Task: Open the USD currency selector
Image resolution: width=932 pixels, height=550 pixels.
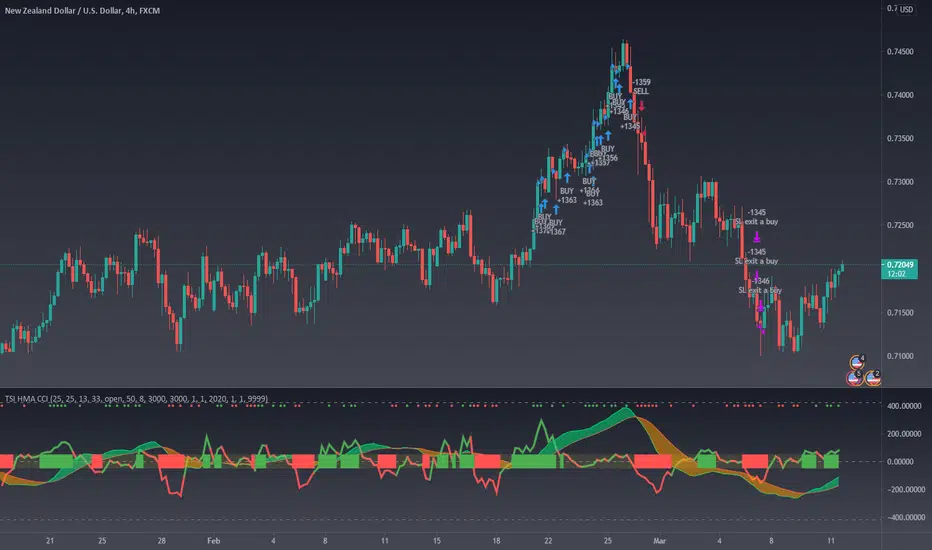Action: 906,10
